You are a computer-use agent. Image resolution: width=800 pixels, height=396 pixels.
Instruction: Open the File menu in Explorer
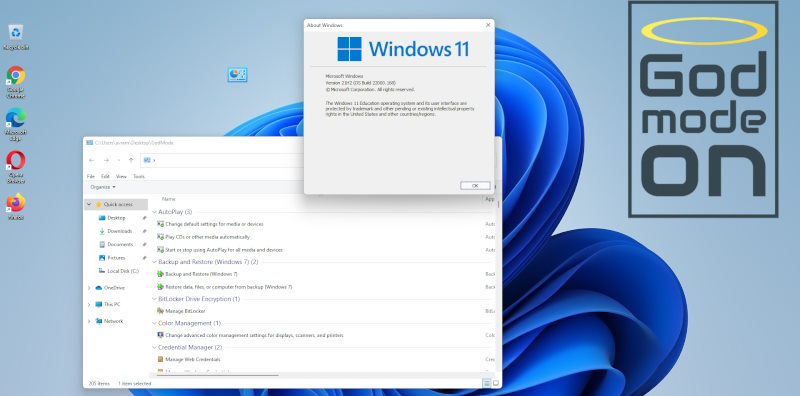tap(91, 176)
